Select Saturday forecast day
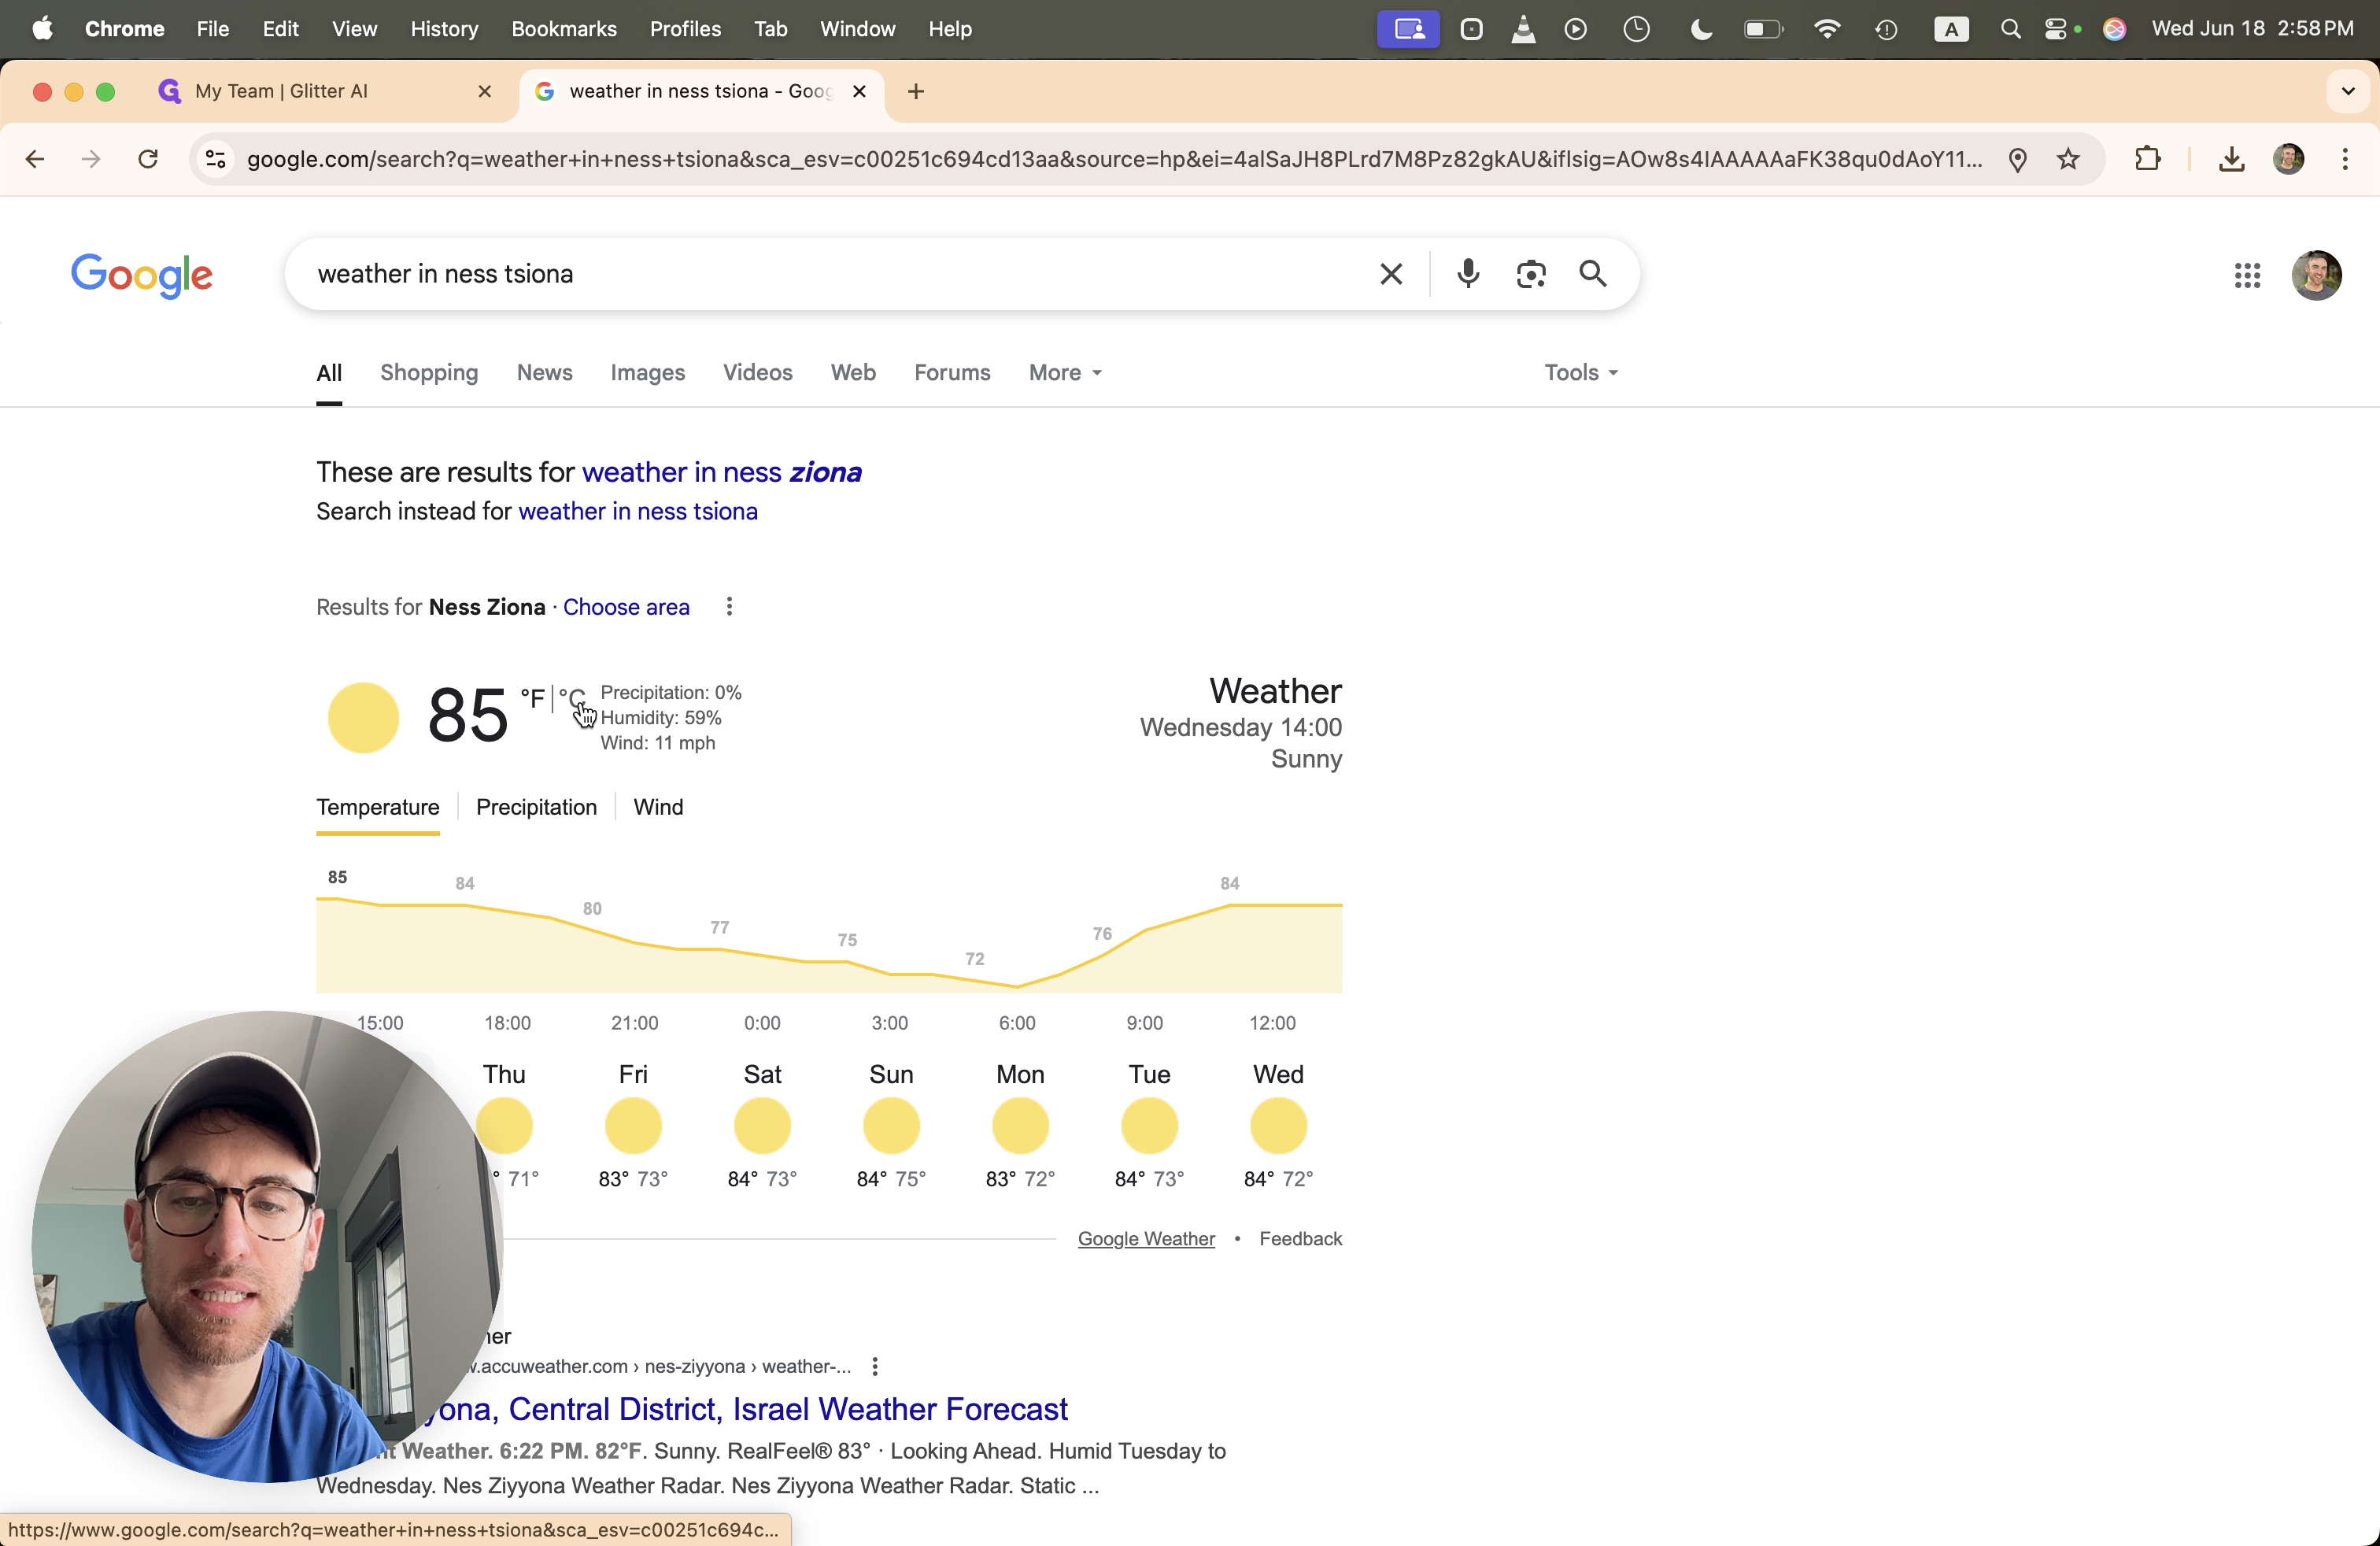Image resolution: width=2380 pixels, height=1546 pixels. (762, 1125)
